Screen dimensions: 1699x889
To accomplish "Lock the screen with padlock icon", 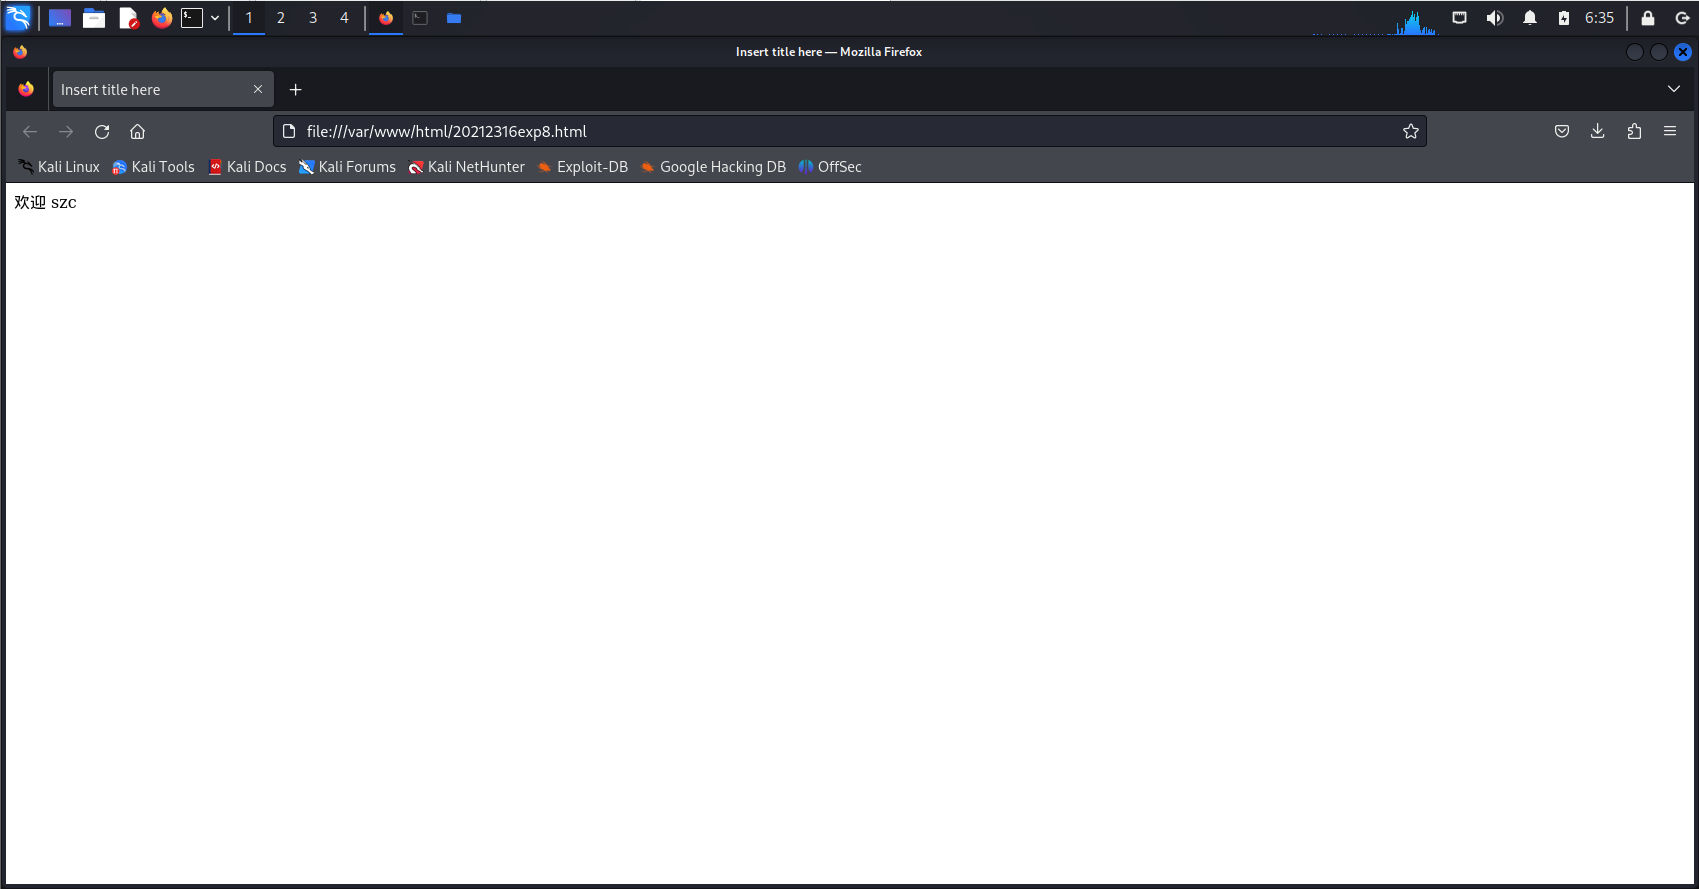I will (x=1648, y=18).
